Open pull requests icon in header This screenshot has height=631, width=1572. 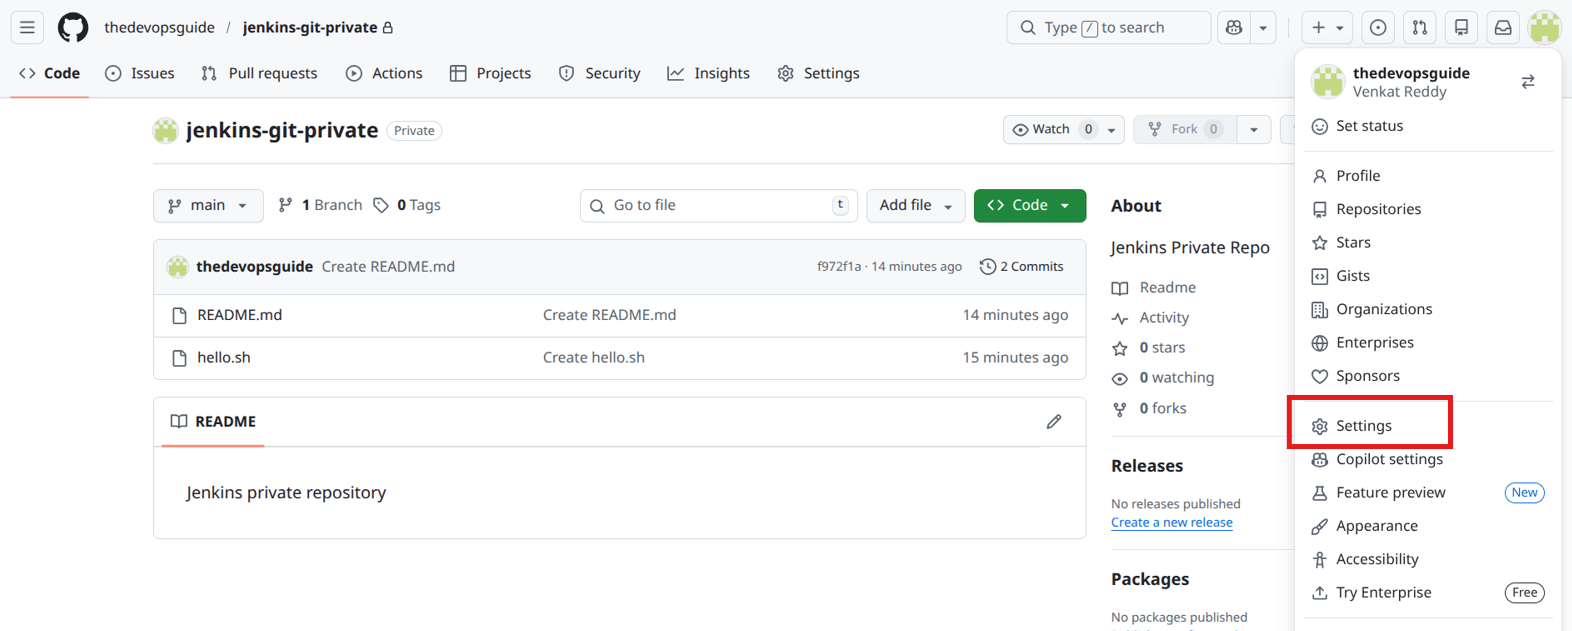pos(1420,28)
